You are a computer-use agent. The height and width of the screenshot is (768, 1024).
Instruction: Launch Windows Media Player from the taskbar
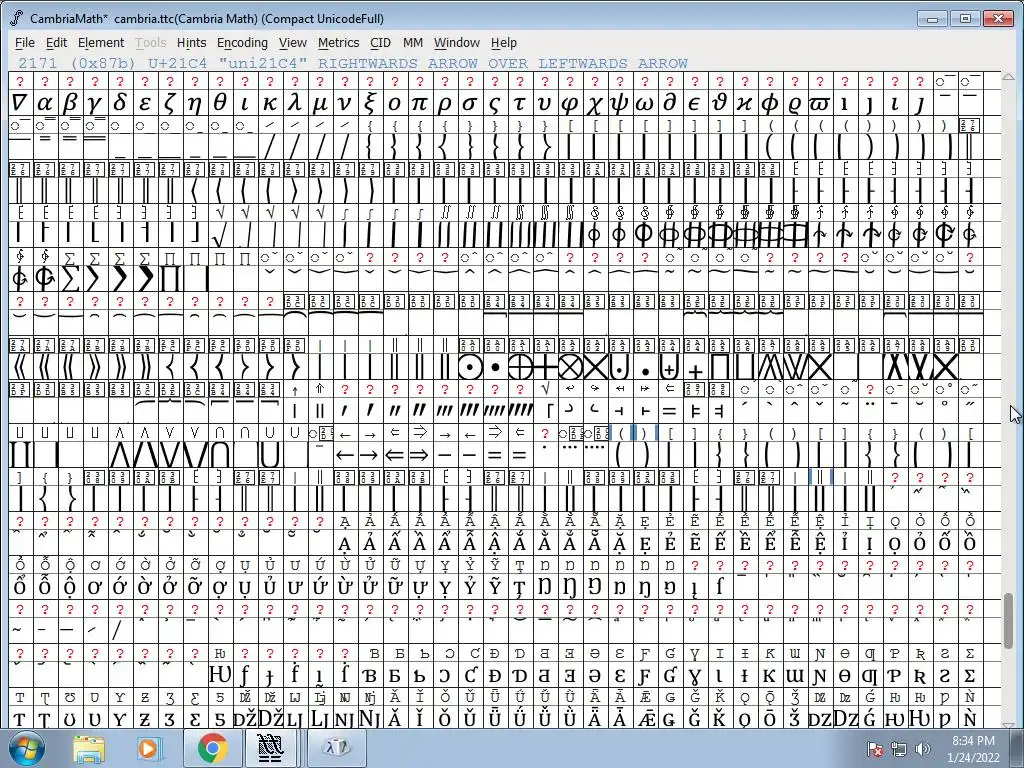[x=148, y=748]
